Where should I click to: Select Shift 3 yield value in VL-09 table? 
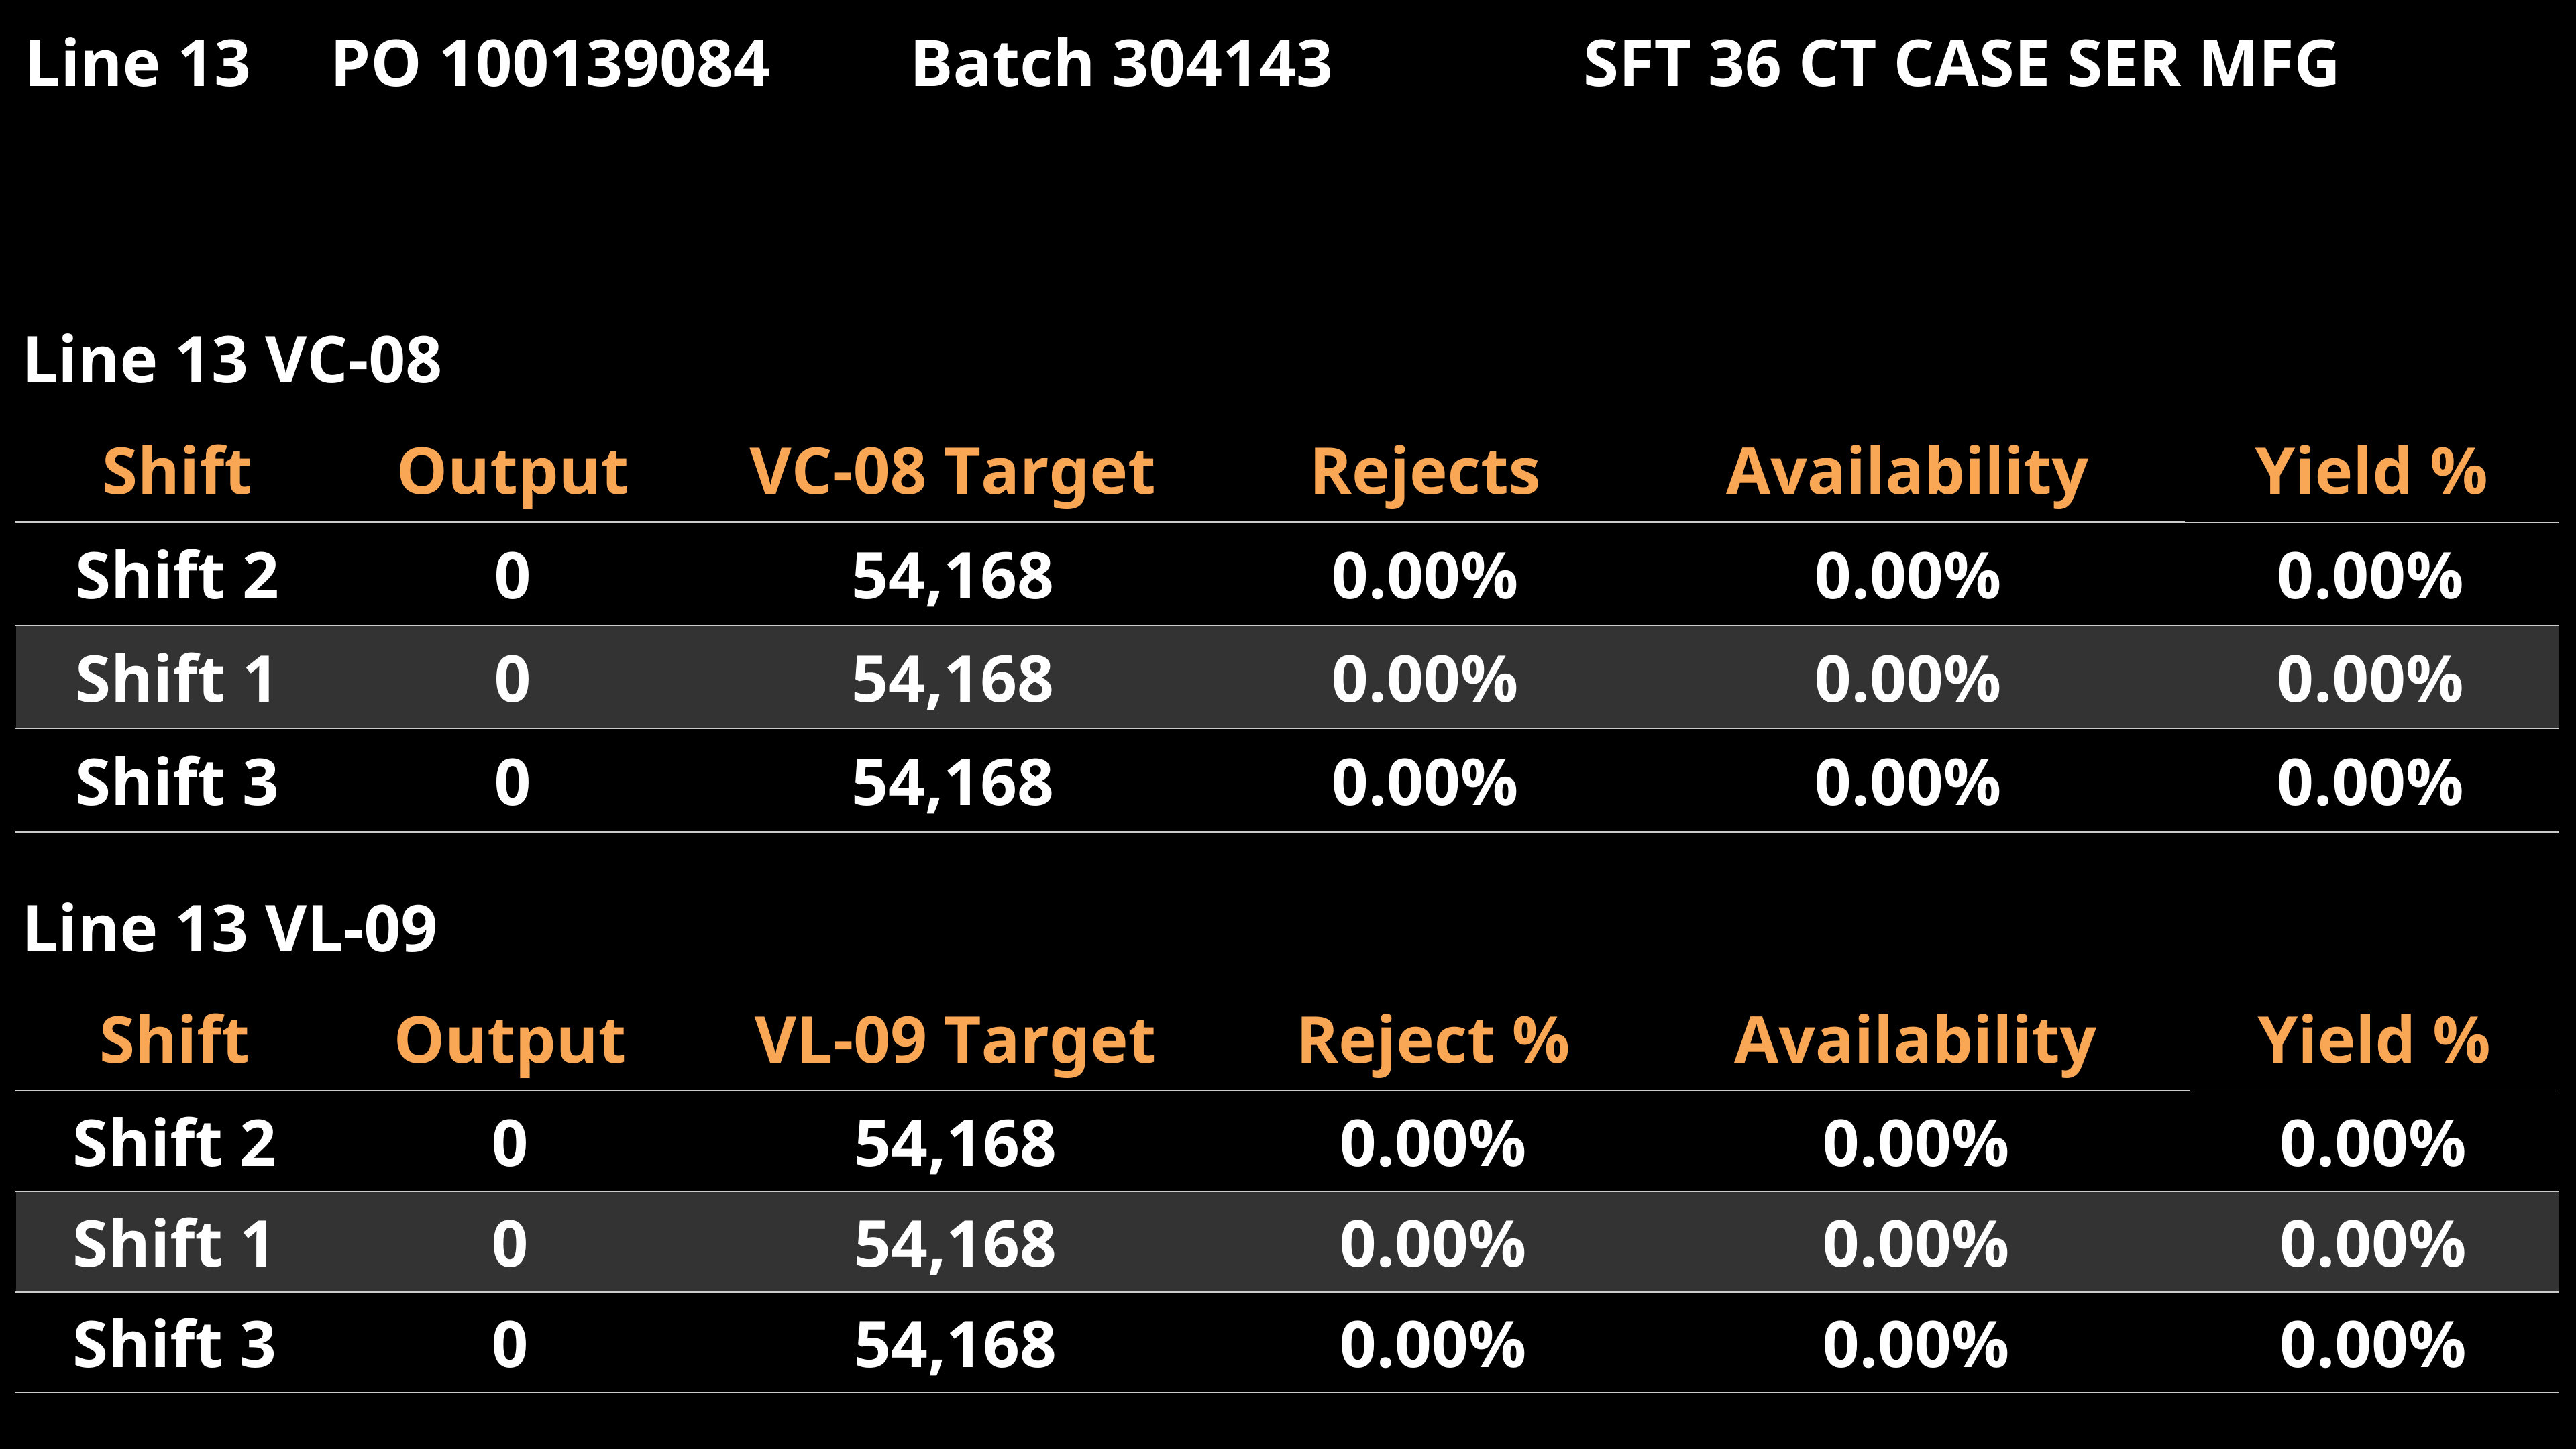tap(2372, 1345)
